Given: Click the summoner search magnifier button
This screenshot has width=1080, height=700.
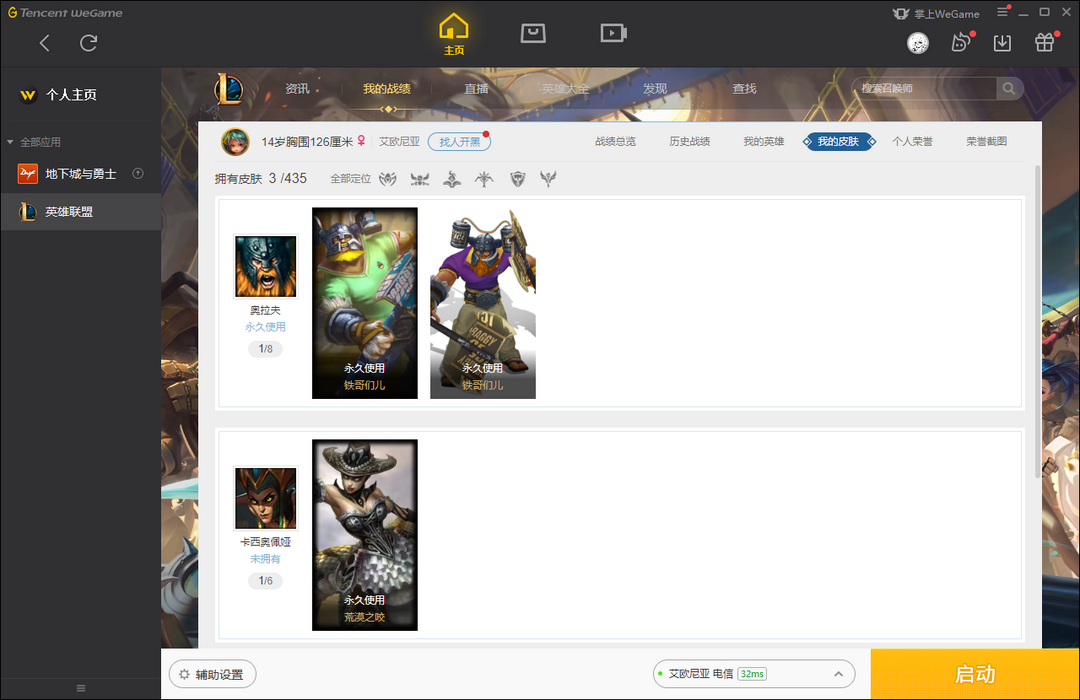Looking at the screenshot, I should click(x=1009, y=88).
